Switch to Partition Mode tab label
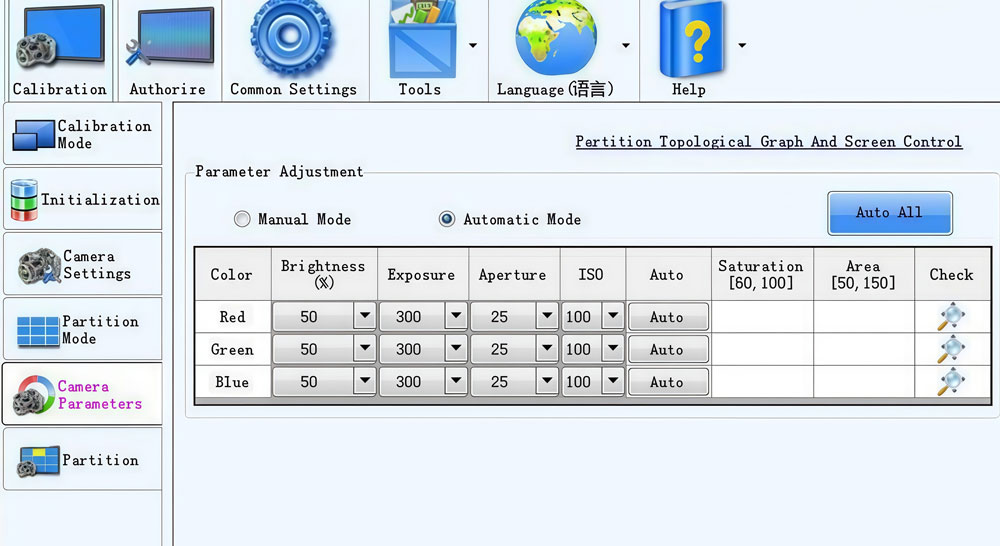Screen dimensions: 1000x546 pos(100,330)
